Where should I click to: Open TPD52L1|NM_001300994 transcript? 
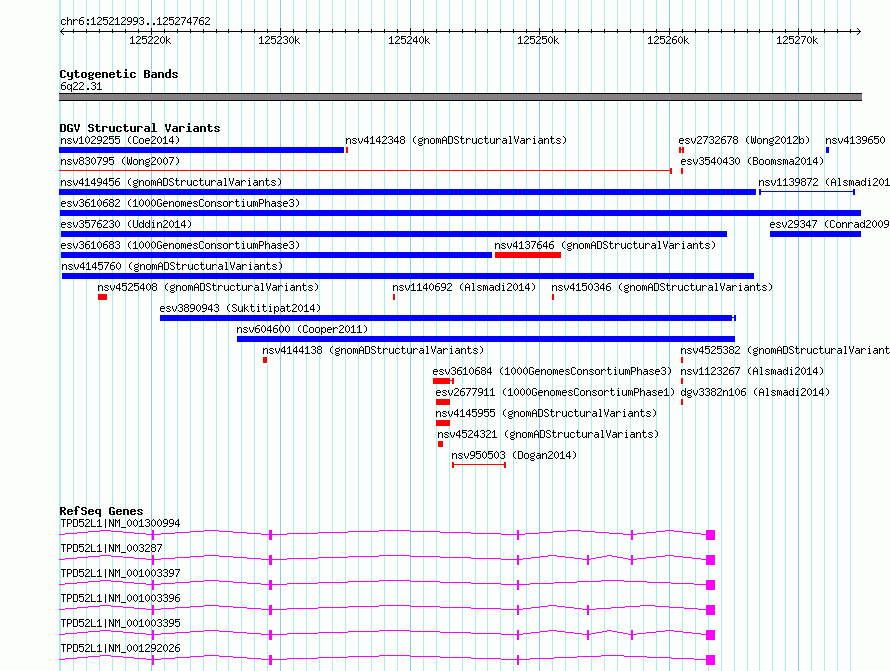pos(120,523)
